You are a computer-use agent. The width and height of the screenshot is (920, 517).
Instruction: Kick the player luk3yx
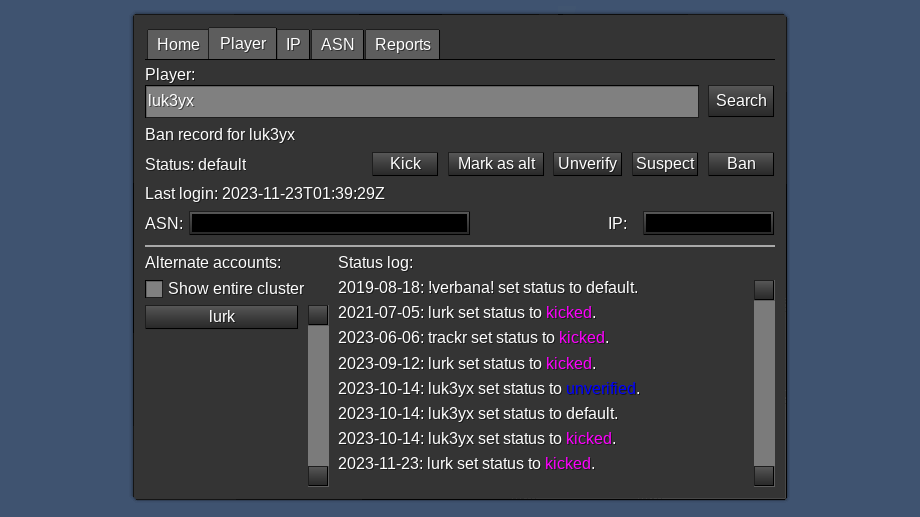tap(405, 164)
